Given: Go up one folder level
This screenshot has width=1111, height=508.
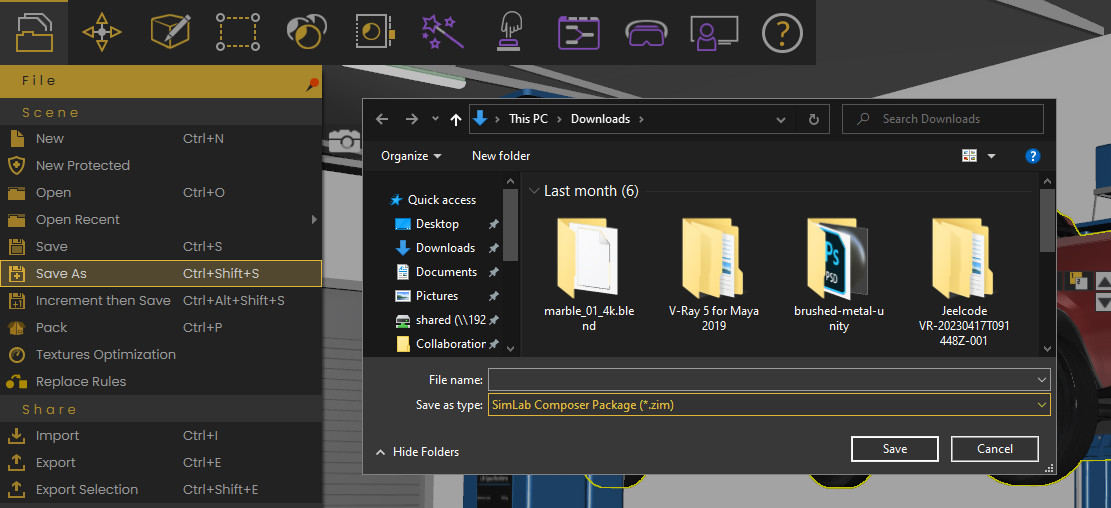Looking at the screenshot, I should click(456, 120).
